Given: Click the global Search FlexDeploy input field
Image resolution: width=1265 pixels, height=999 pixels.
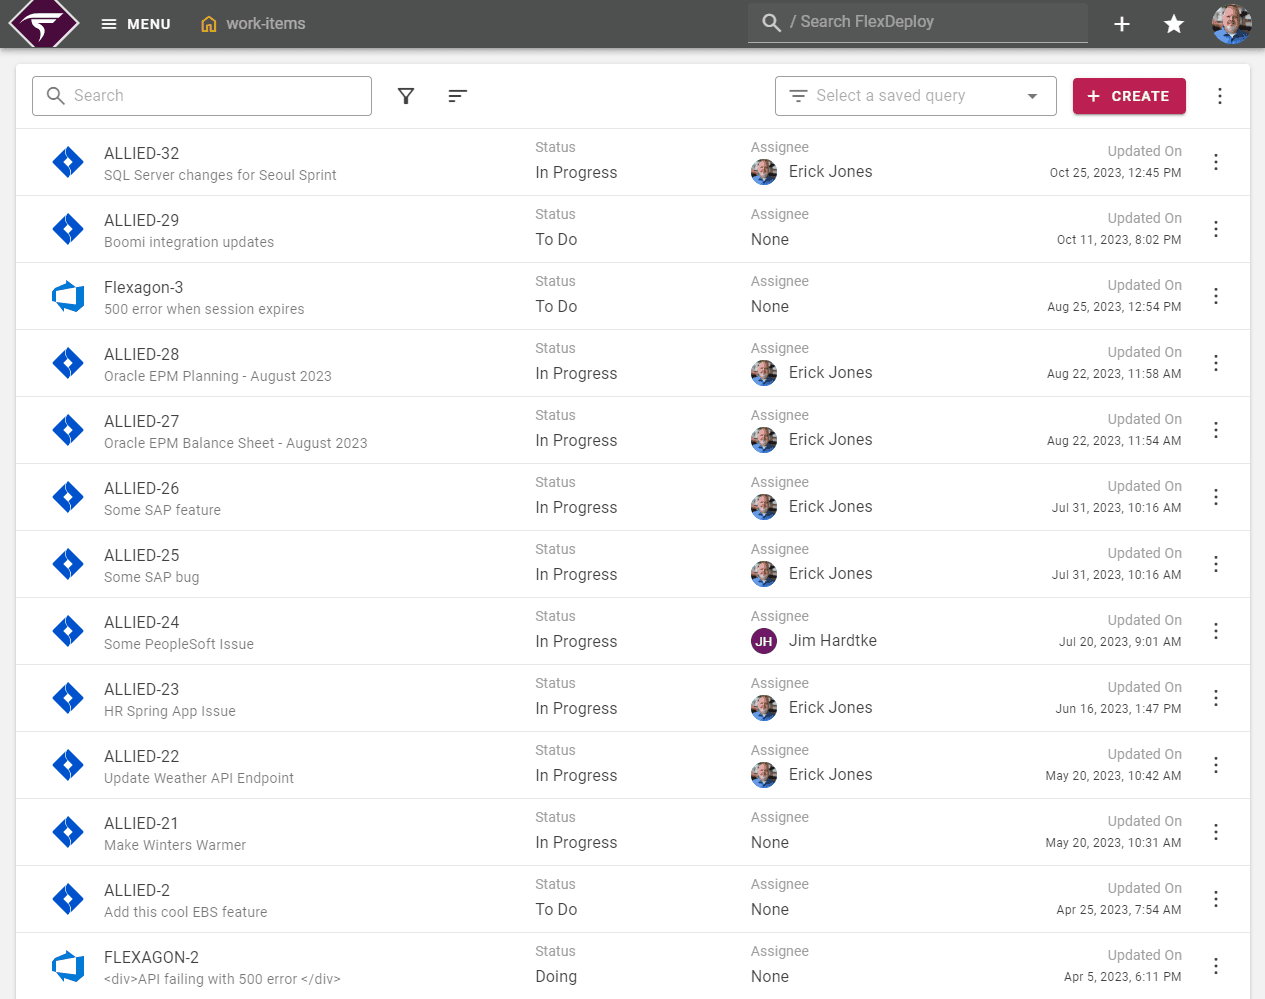Looking at the screenshot, I should coord(916,23).
